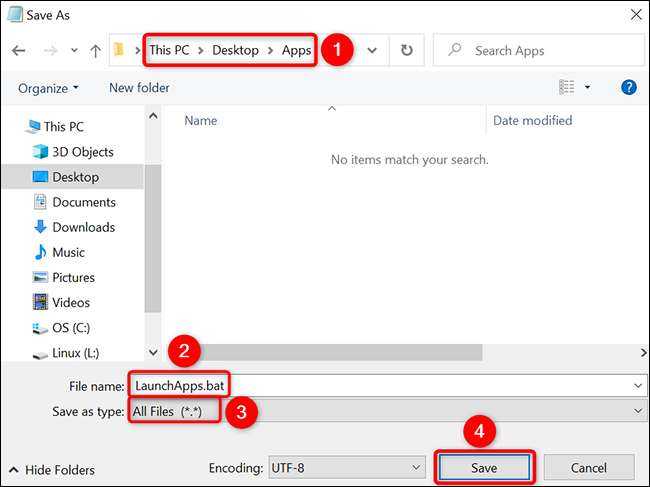Click the folder icon in address bar
This screenshot has height=487, width=650.
point(119,50)
